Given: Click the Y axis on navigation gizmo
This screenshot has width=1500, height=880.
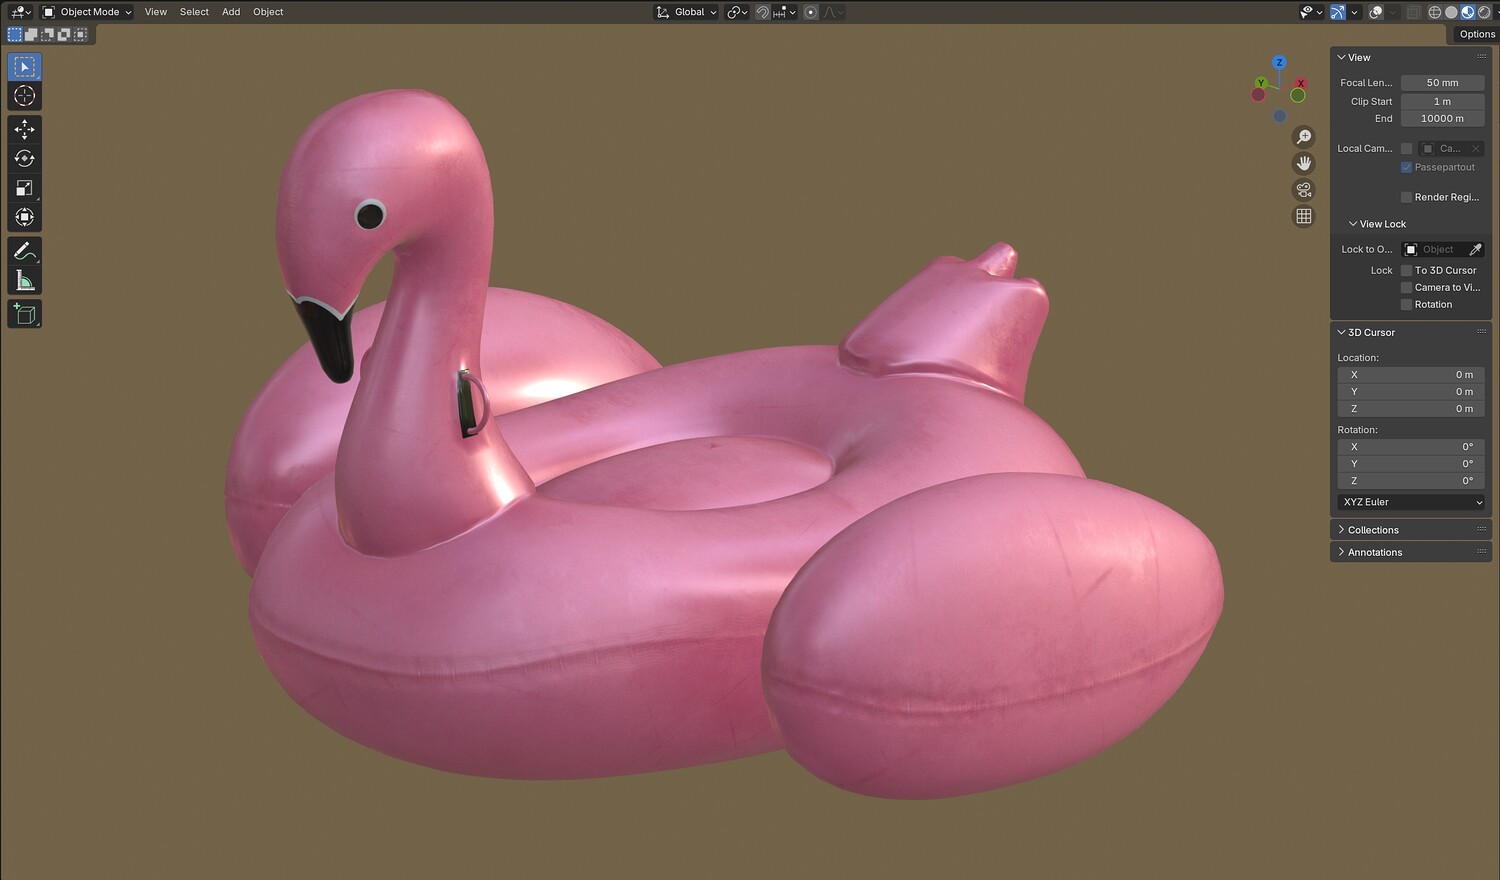Looking at the screenshot, I should pyautogui.click(x=1261, y=83).
